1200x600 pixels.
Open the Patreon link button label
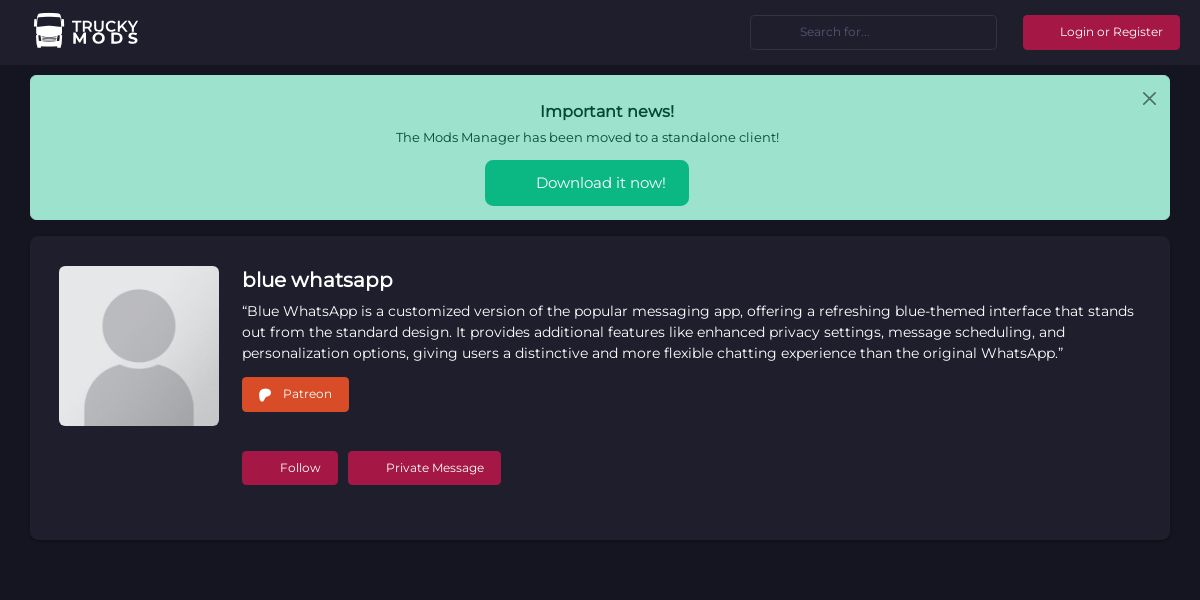pyautogui.click(x=307, y=394)
